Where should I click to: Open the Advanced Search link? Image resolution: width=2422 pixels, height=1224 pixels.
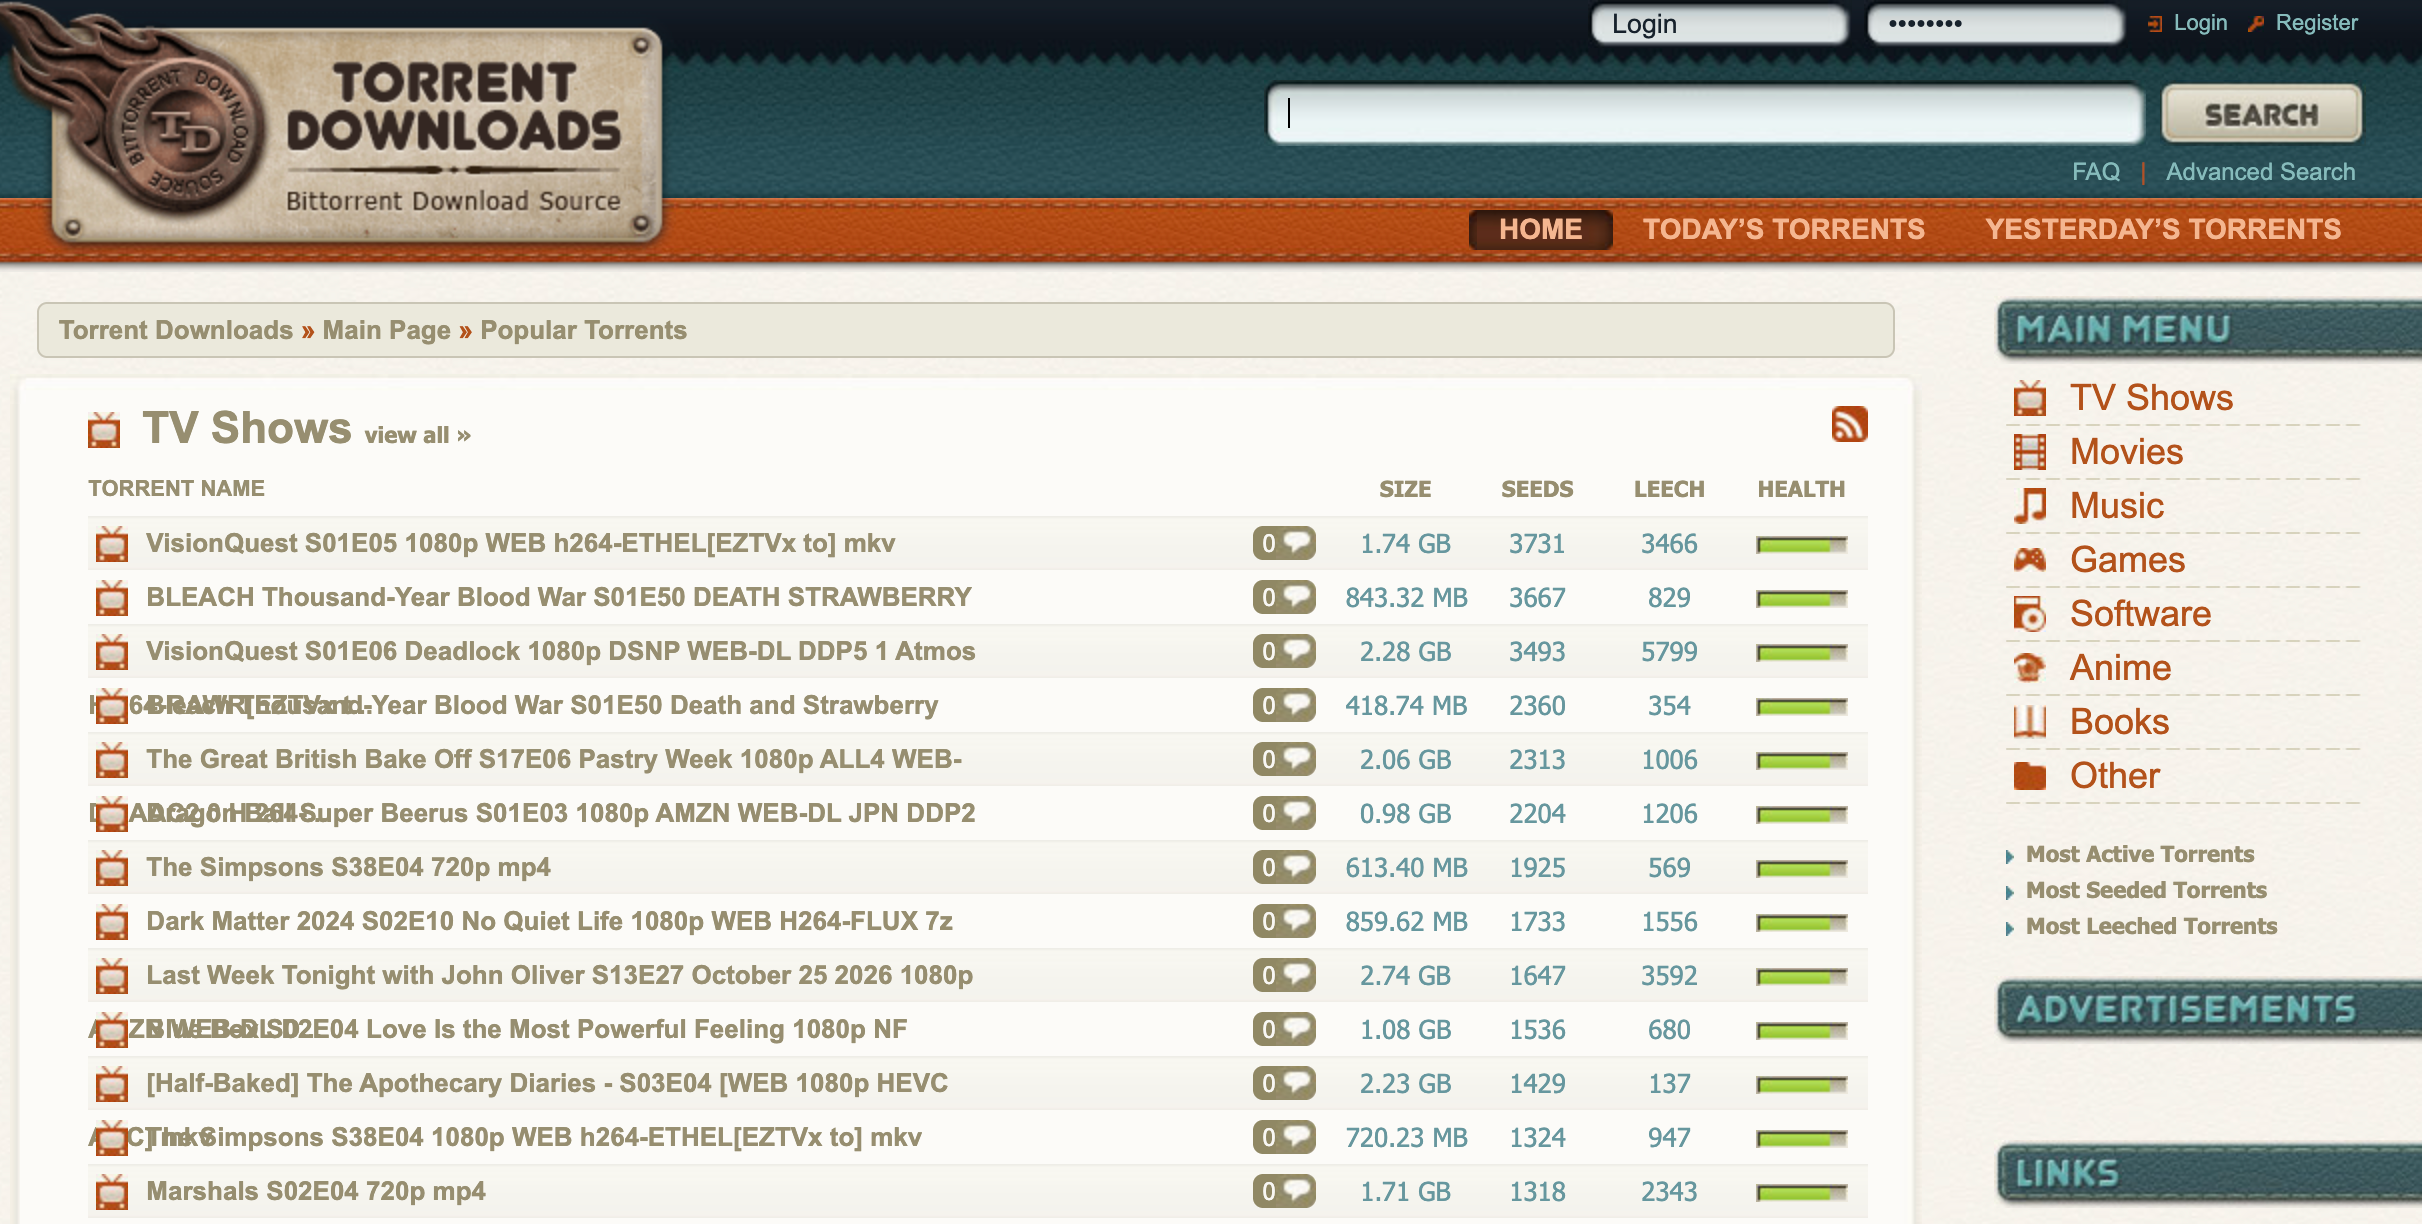[x=2260, y=172]
